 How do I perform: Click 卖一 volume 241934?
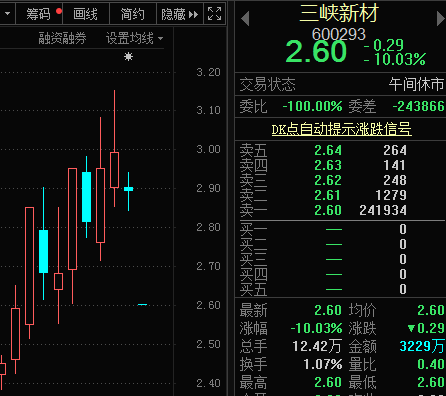[x=383, y=210]
